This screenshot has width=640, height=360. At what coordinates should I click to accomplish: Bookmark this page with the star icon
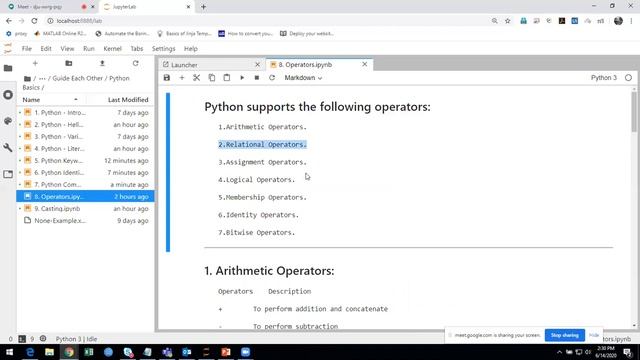[507, 21]
